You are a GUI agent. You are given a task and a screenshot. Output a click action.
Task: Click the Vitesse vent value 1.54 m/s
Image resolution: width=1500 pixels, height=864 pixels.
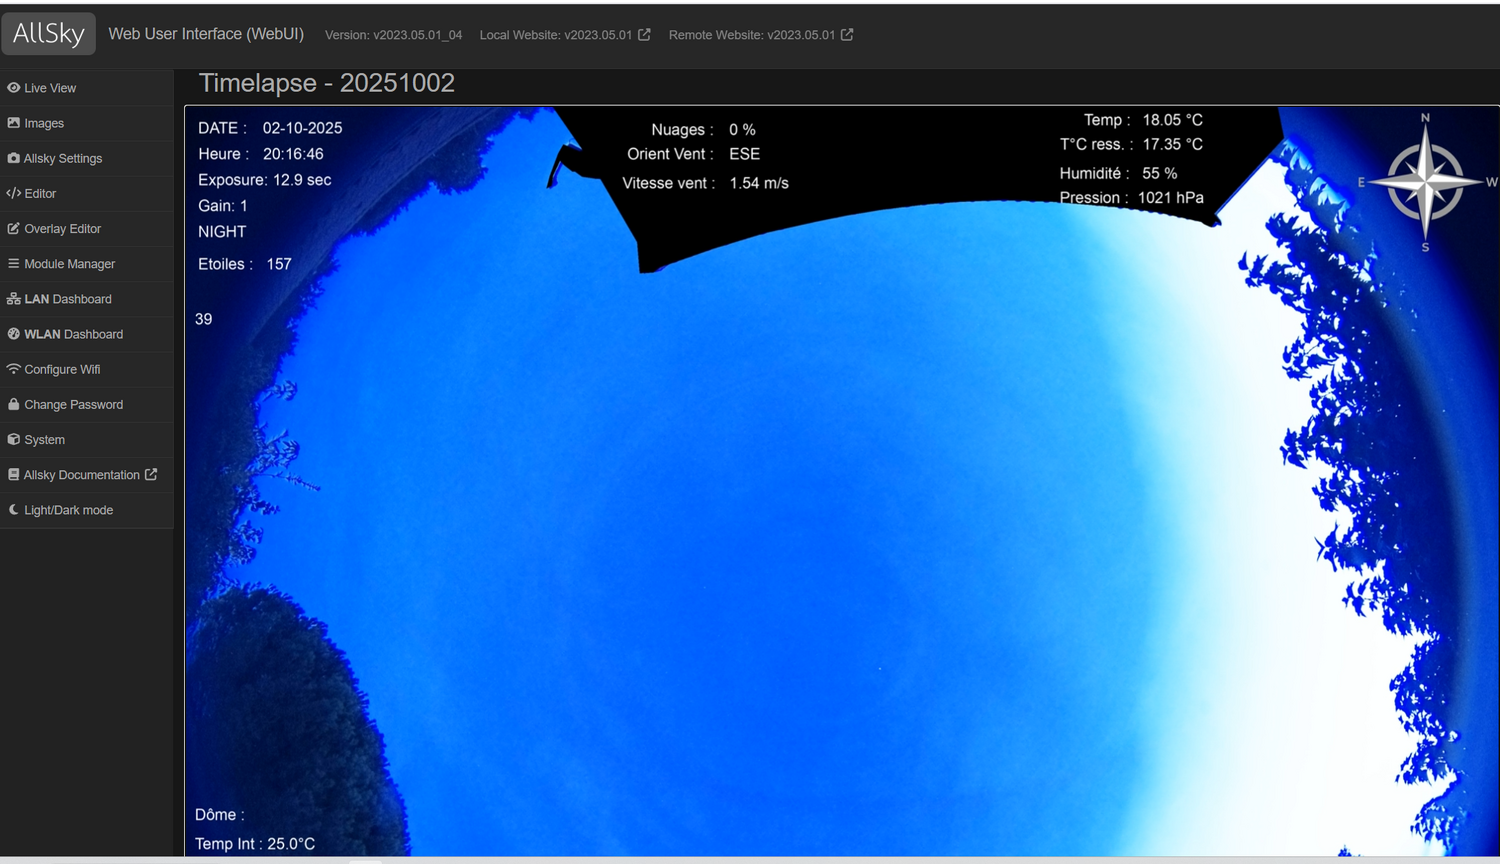click(x=759, y=183)
